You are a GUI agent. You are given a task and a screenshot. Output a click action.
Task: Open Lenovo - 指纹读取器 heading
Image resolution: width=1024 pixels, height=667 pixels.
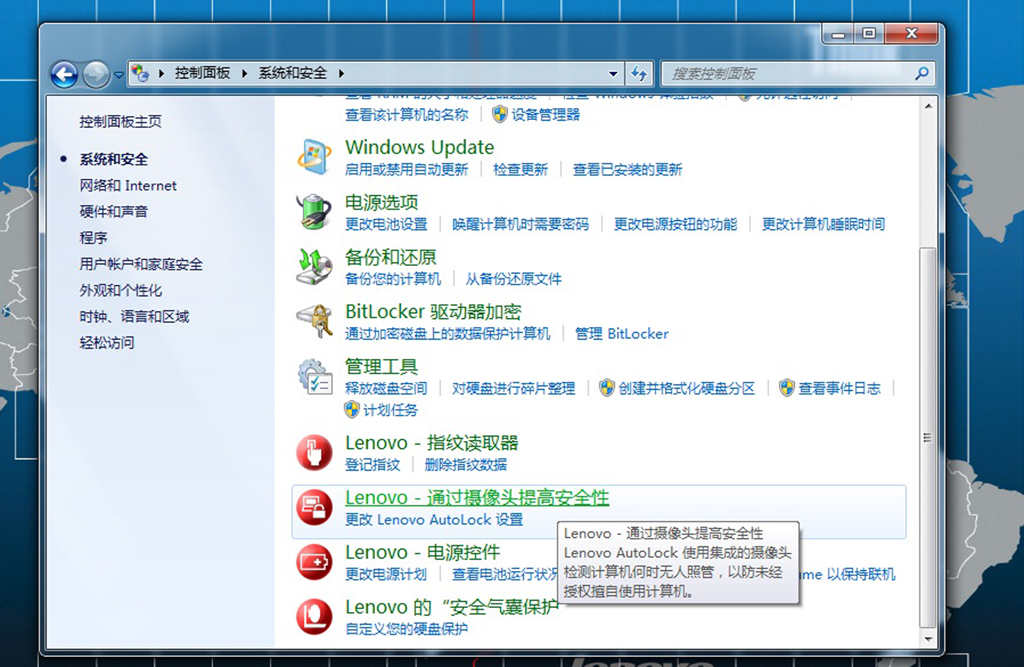(432, 443)
